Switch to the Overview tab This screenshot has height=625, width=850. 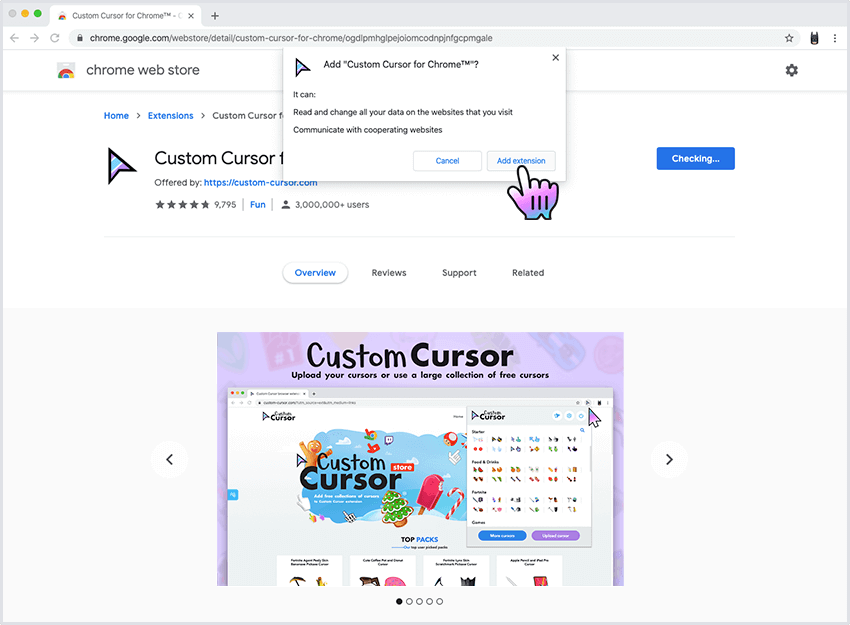(315, 273)
